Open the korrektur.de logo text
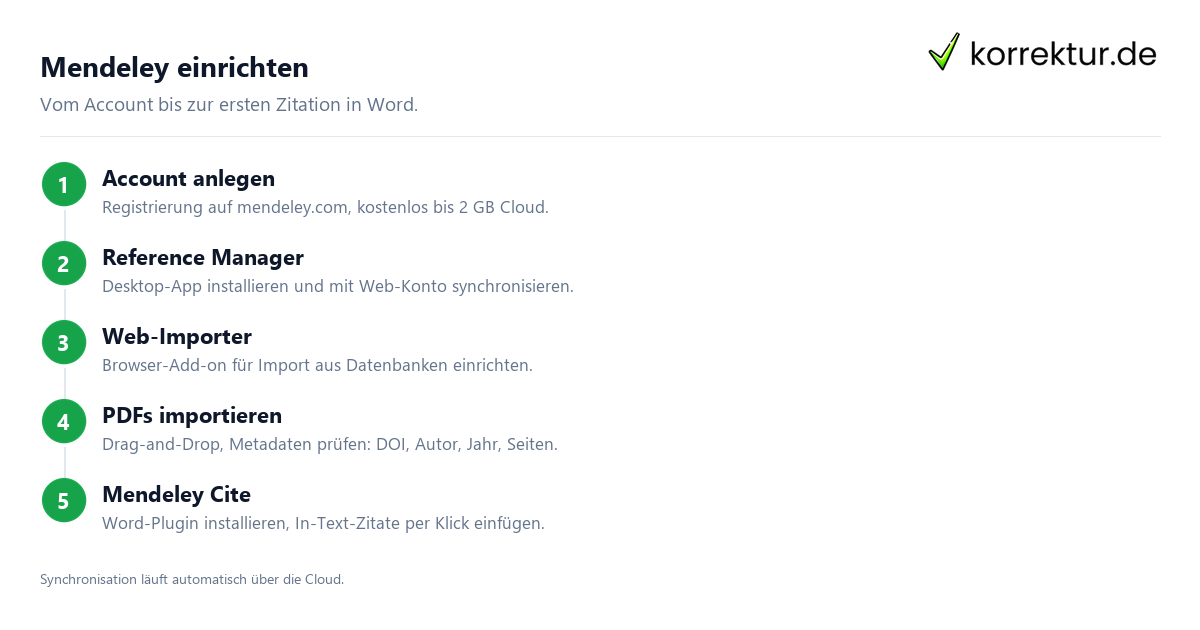The height and width of the screenshot is (630, 1200). pos(1063,54)
